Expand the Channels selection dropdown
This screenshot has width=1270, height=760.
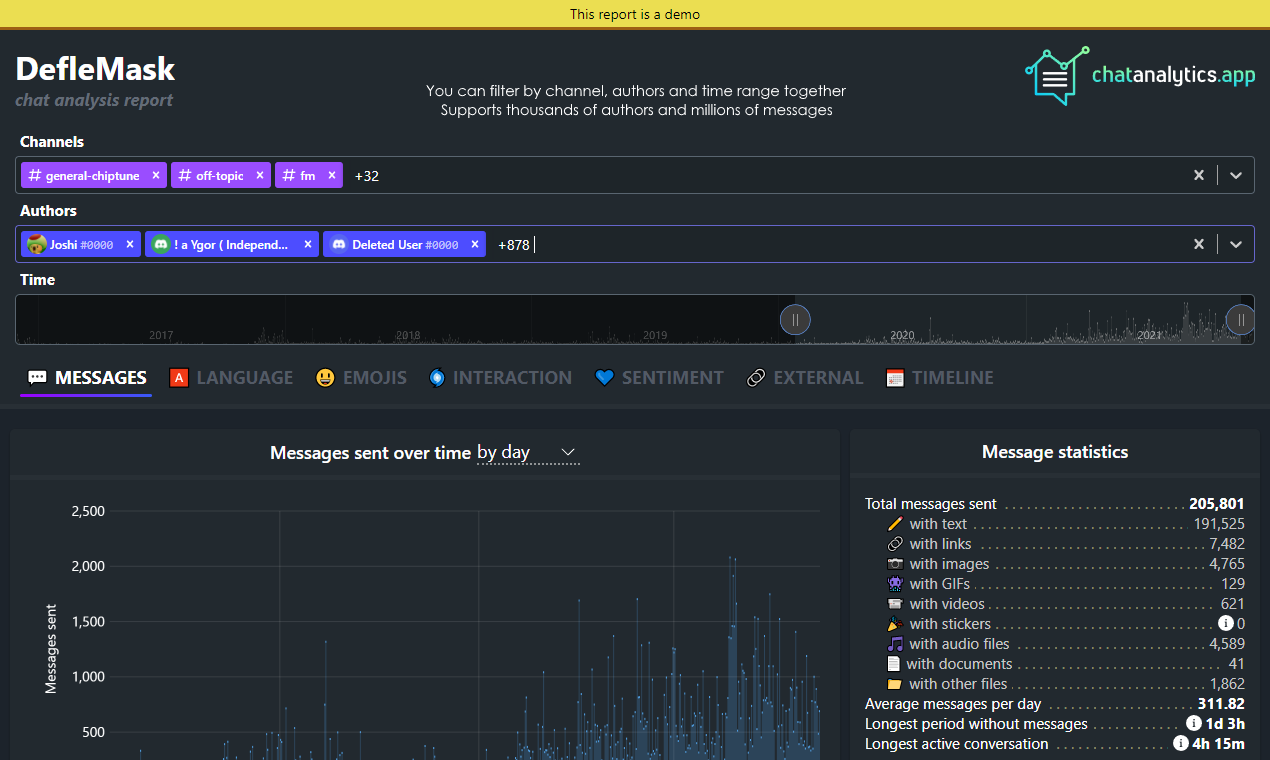pos(1236,174)
